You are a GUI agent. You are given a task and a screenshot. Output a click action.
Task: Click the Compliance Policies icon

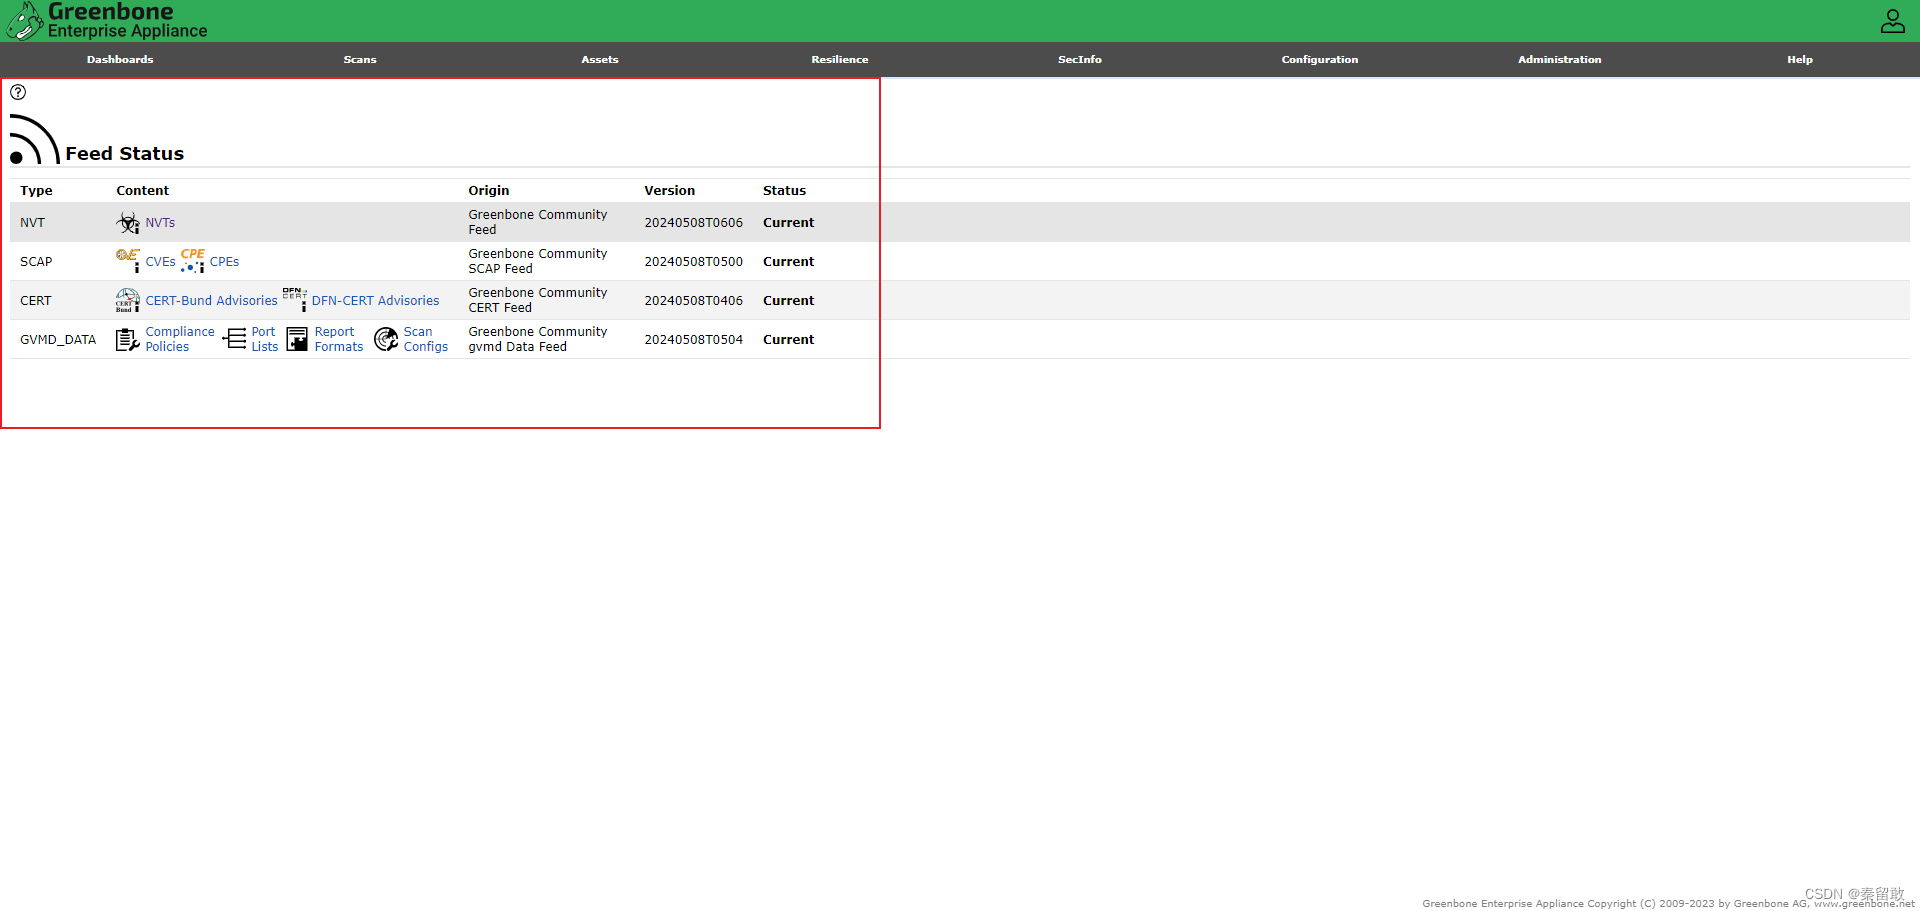[128, 340]
